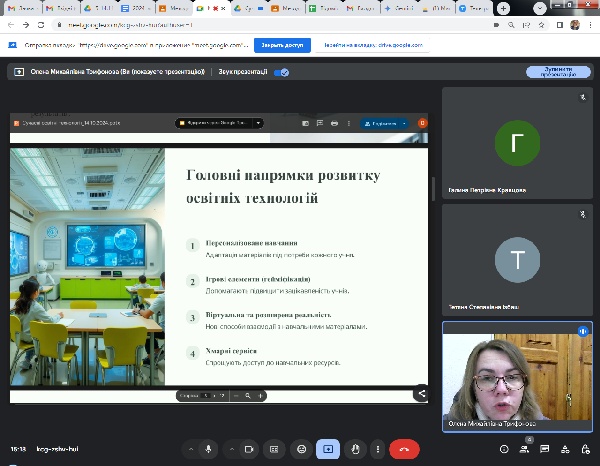Open the emoji reactions picker
This screenshot has height=466, width=600.
(301, 450)
